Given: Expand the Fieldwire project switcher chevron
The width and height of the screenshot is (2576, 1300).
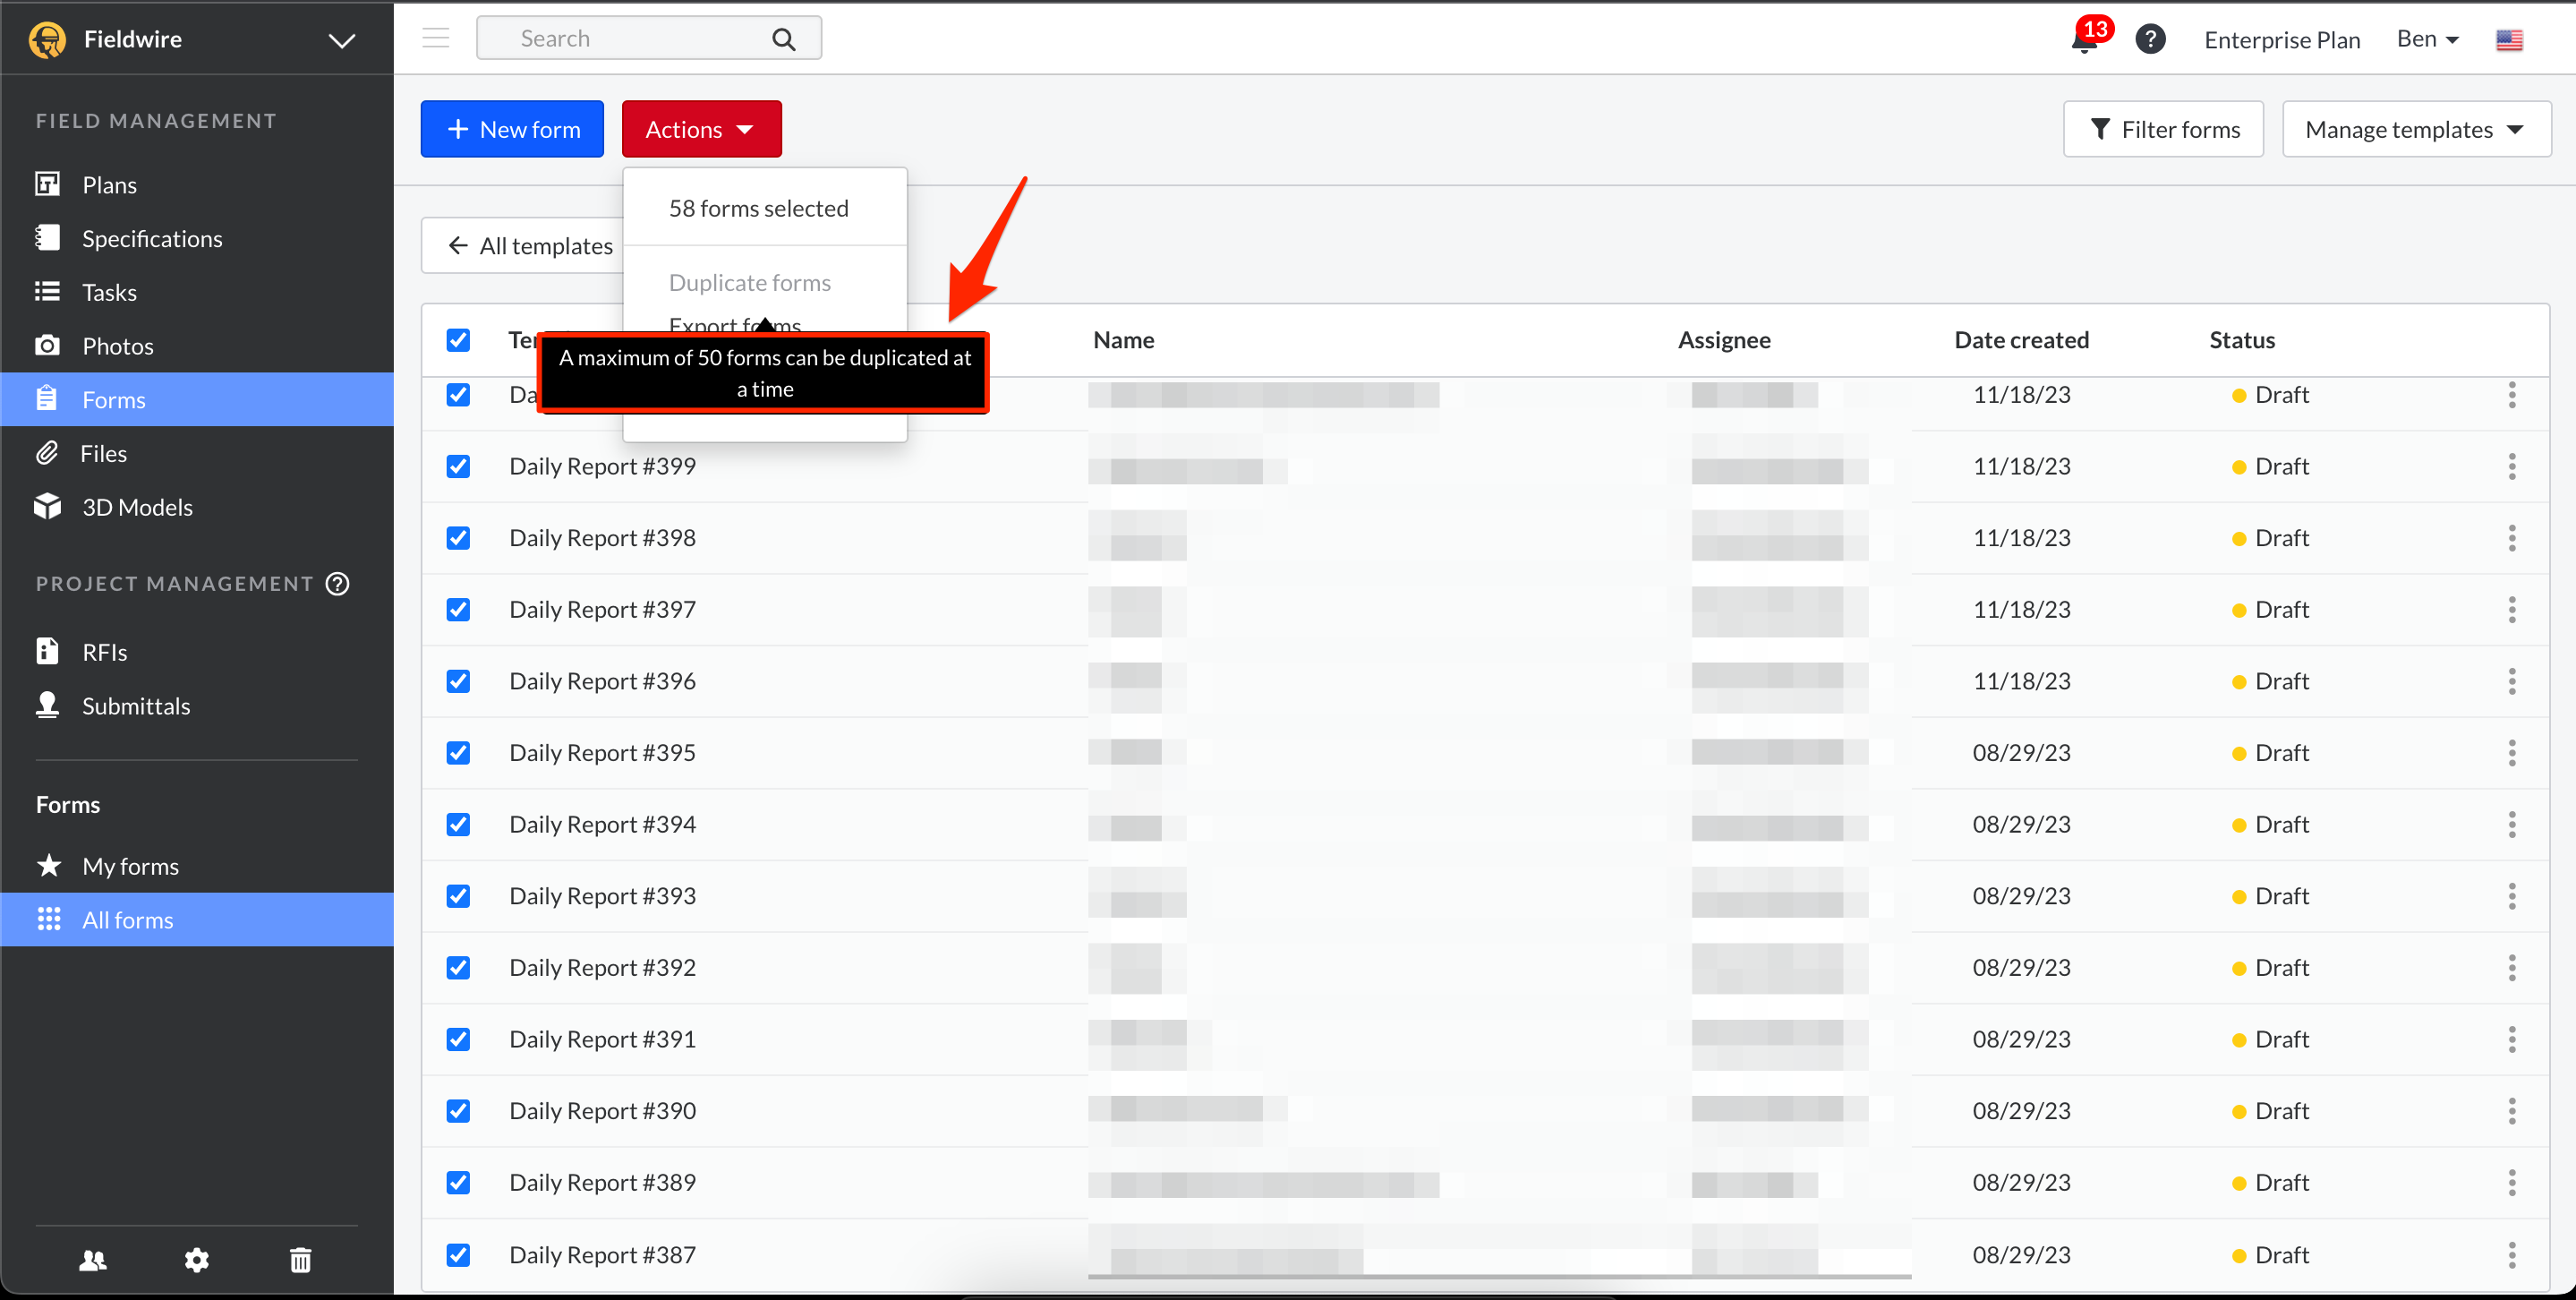Looking at the screenshot, I should pos(342,41).
